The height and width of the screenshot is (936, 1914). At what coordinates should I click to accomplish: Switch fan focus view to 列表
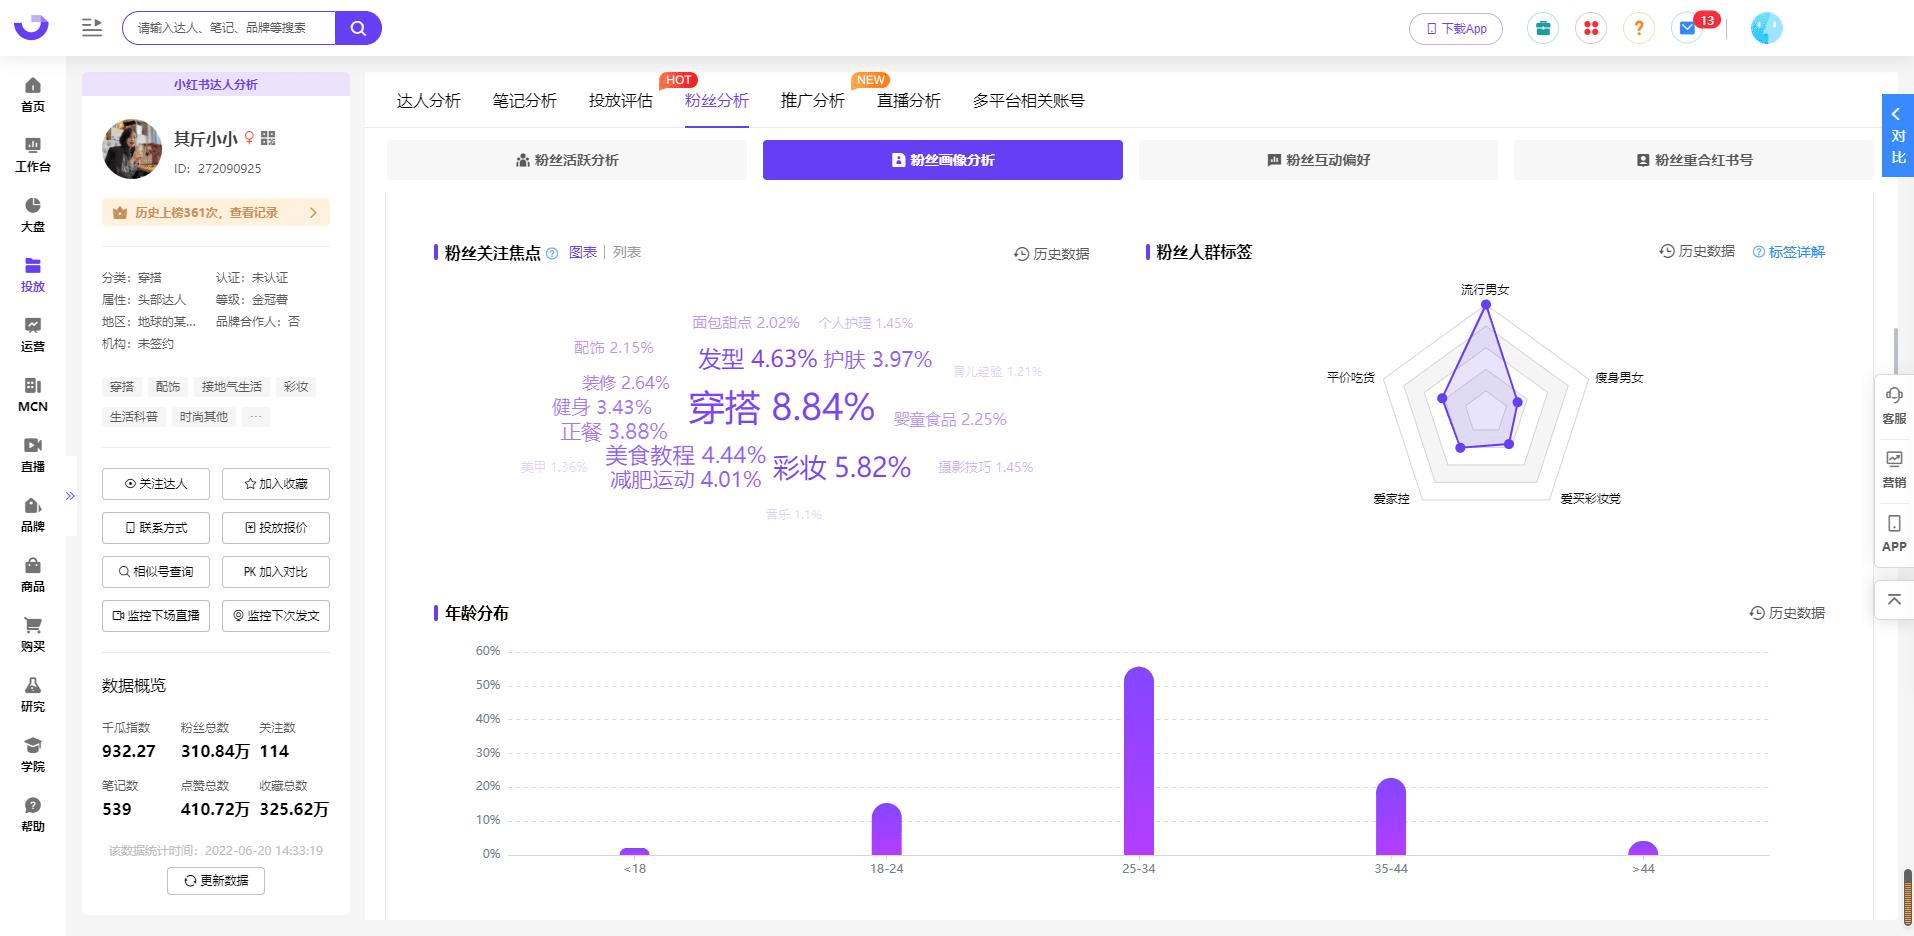coord(627,252)
